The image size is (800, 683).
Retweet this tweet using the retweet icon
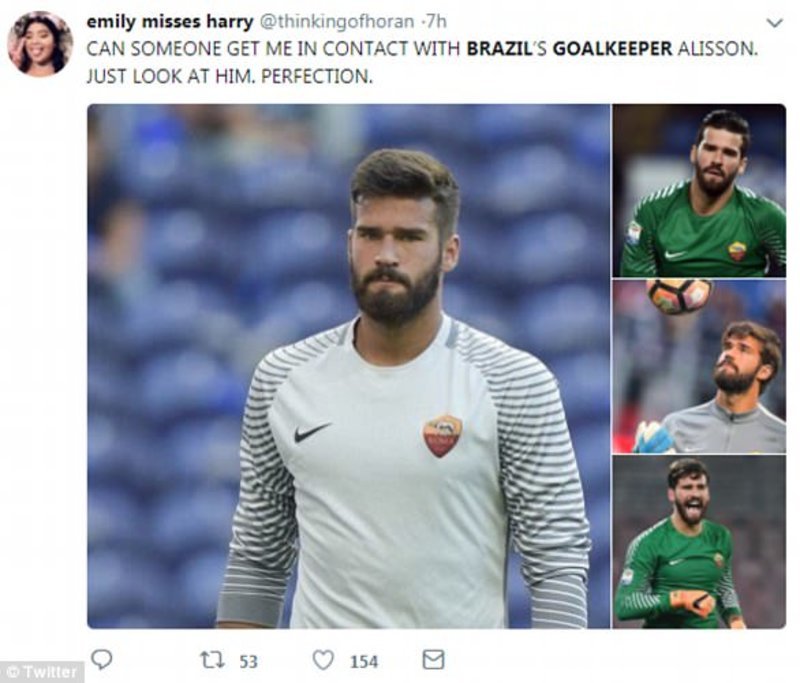pos(212,660)
